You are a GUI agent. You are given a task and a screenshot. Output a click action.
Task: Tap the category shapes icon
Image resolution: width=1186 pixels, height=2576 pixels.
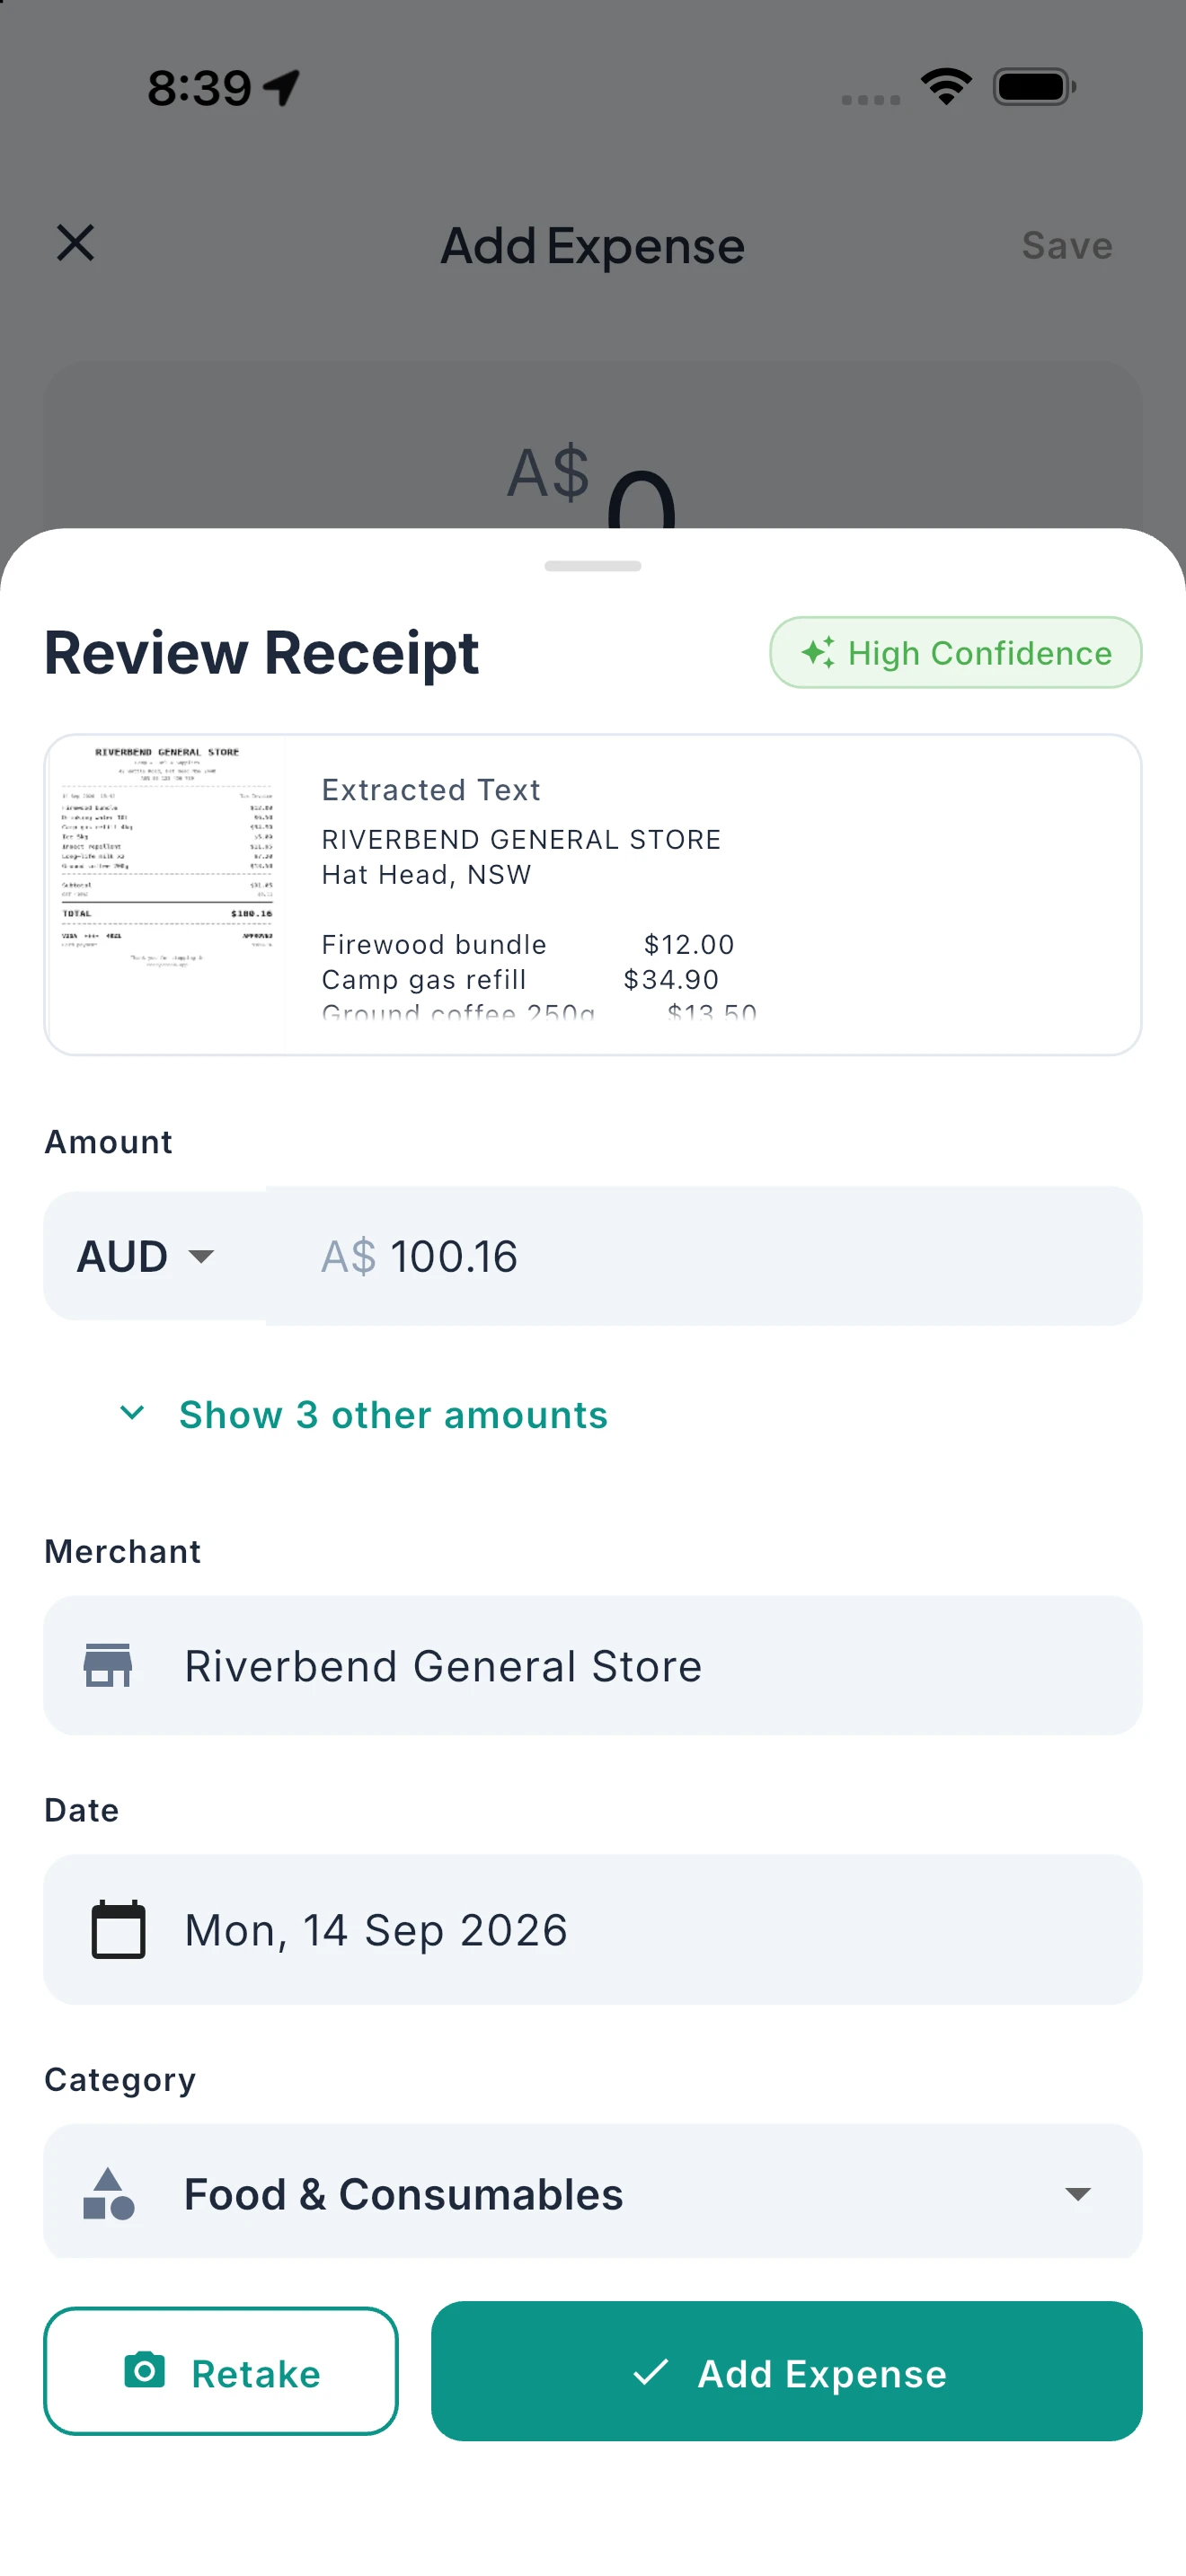click(x=108, y=2194)
